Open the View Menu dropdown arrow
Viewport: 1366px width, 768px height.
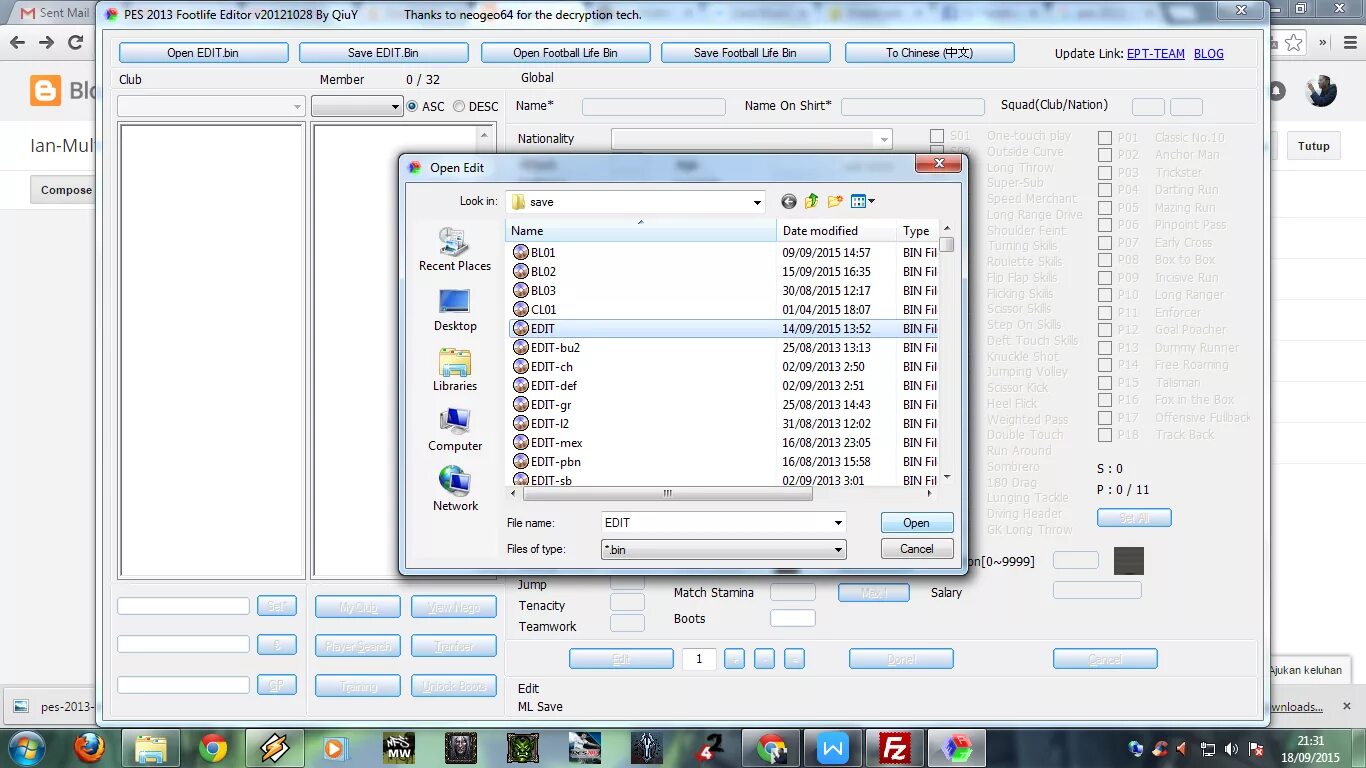pos(872,202)
